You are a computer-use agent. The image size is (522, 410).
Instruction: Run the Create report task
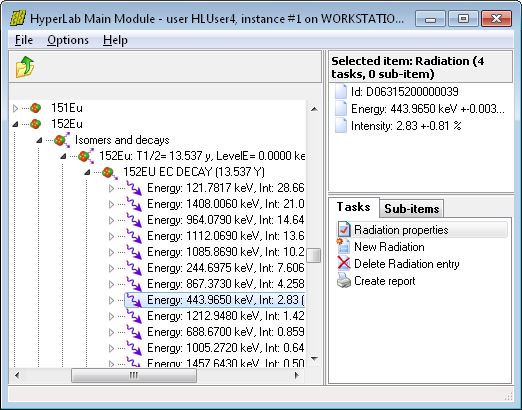pos(385,281)
